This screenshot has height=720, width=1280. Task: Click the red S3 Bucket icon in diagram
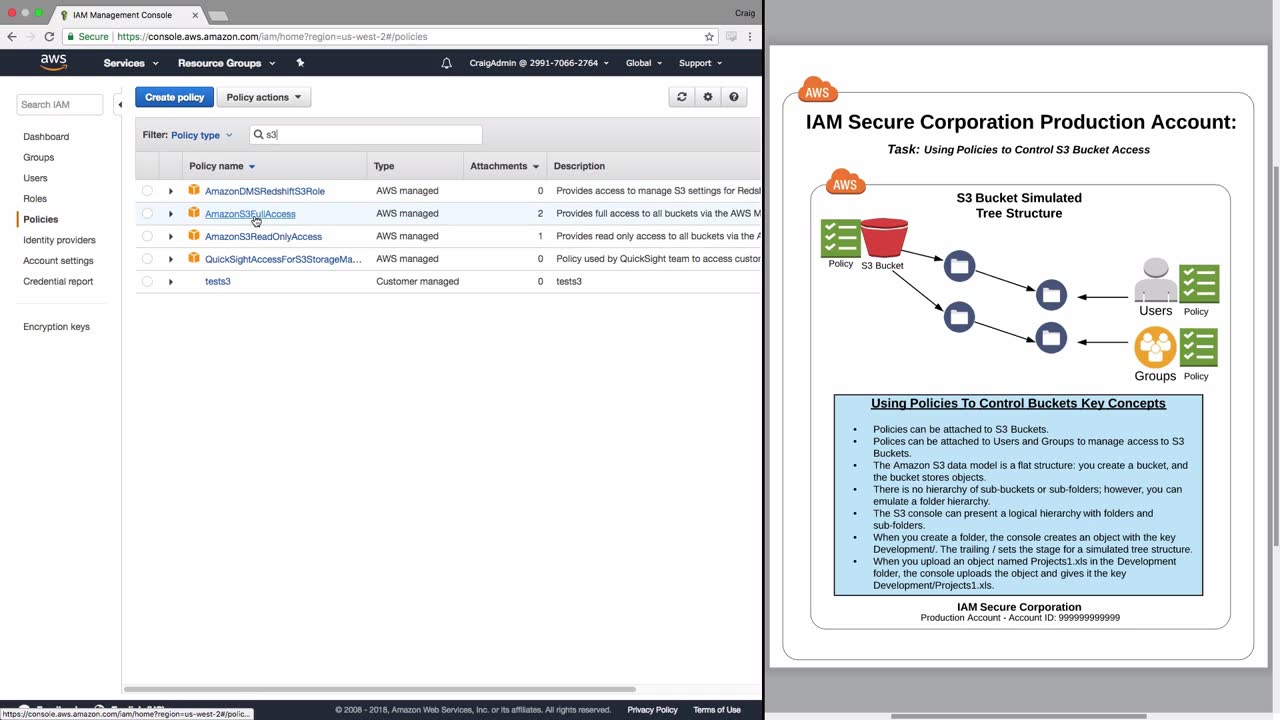[x=884, y=238]
